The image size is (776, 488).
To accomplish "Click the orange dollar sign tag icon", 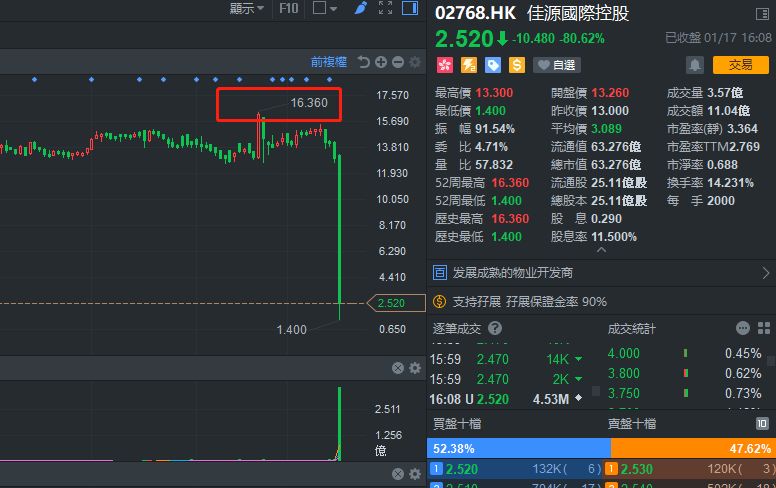I will coord(516,65).
